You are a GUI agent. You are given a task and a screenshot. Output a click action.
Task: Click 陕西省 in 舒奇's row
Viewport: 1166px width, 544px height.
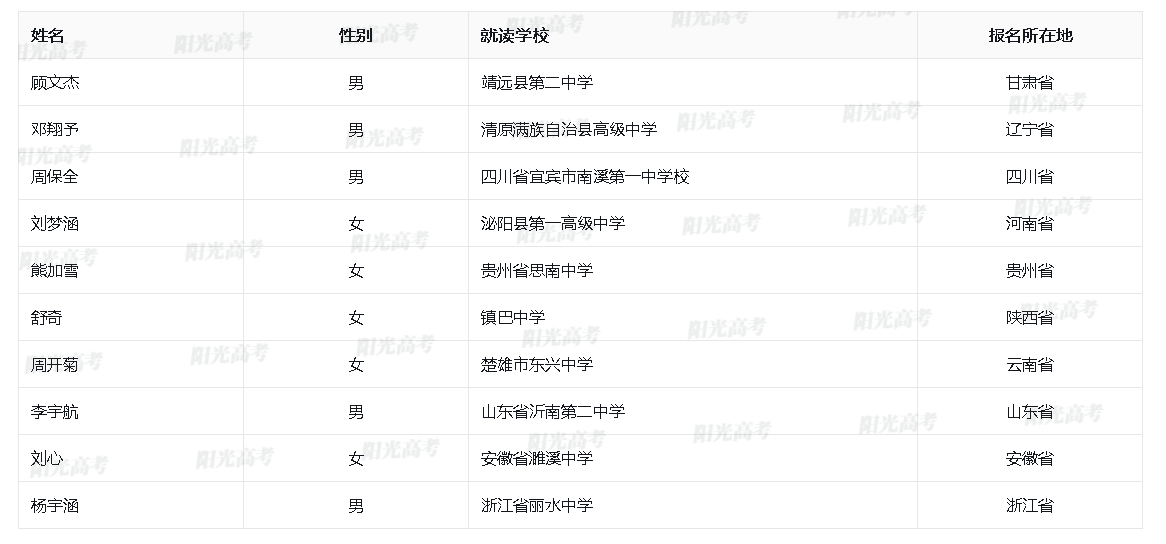[x=1030, y=318]
